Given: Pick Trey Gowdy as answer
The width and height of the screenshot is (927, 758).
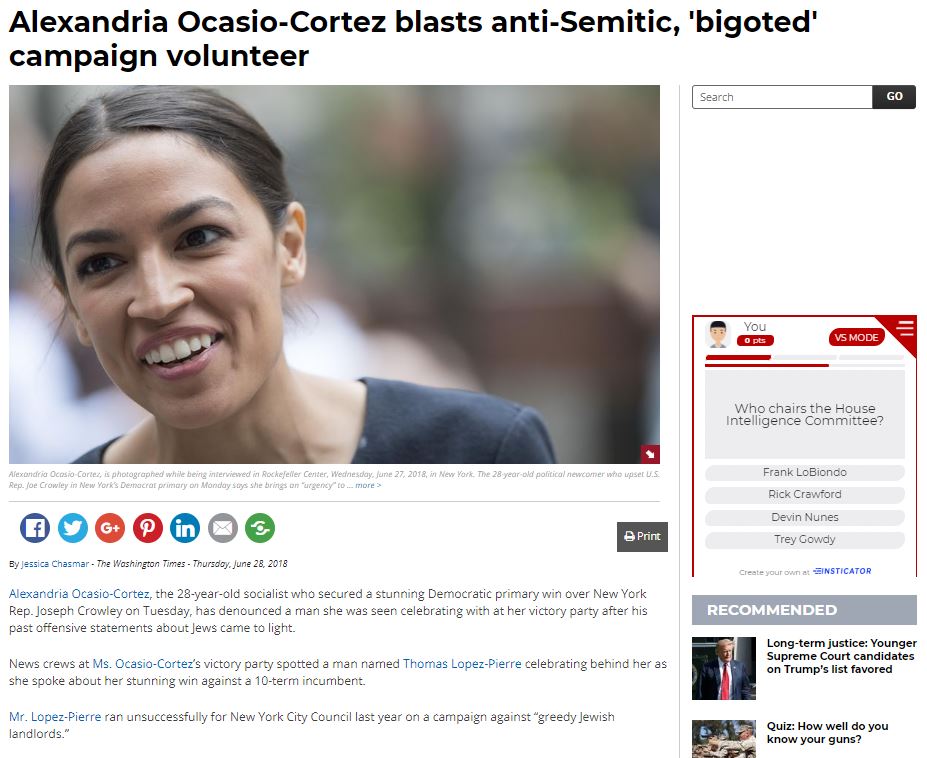Looking at the screenshot, I should [x=805, y=539].
